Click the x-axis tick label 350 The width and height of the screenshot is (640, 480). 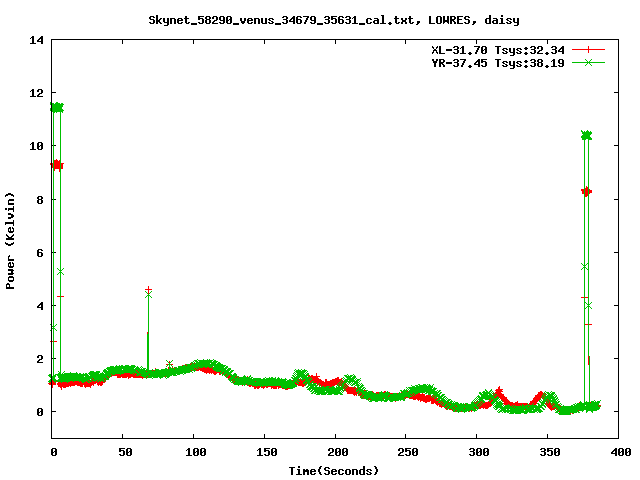(550, 452)
